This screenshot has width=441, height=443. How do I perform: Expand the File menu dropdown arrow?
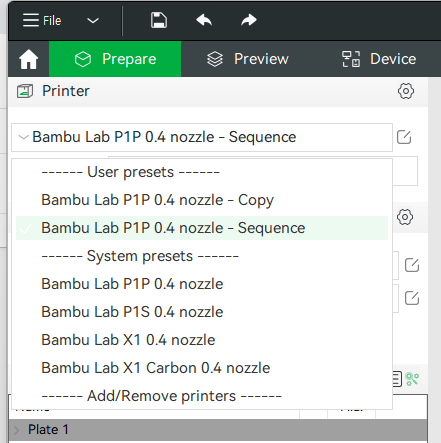93,21
